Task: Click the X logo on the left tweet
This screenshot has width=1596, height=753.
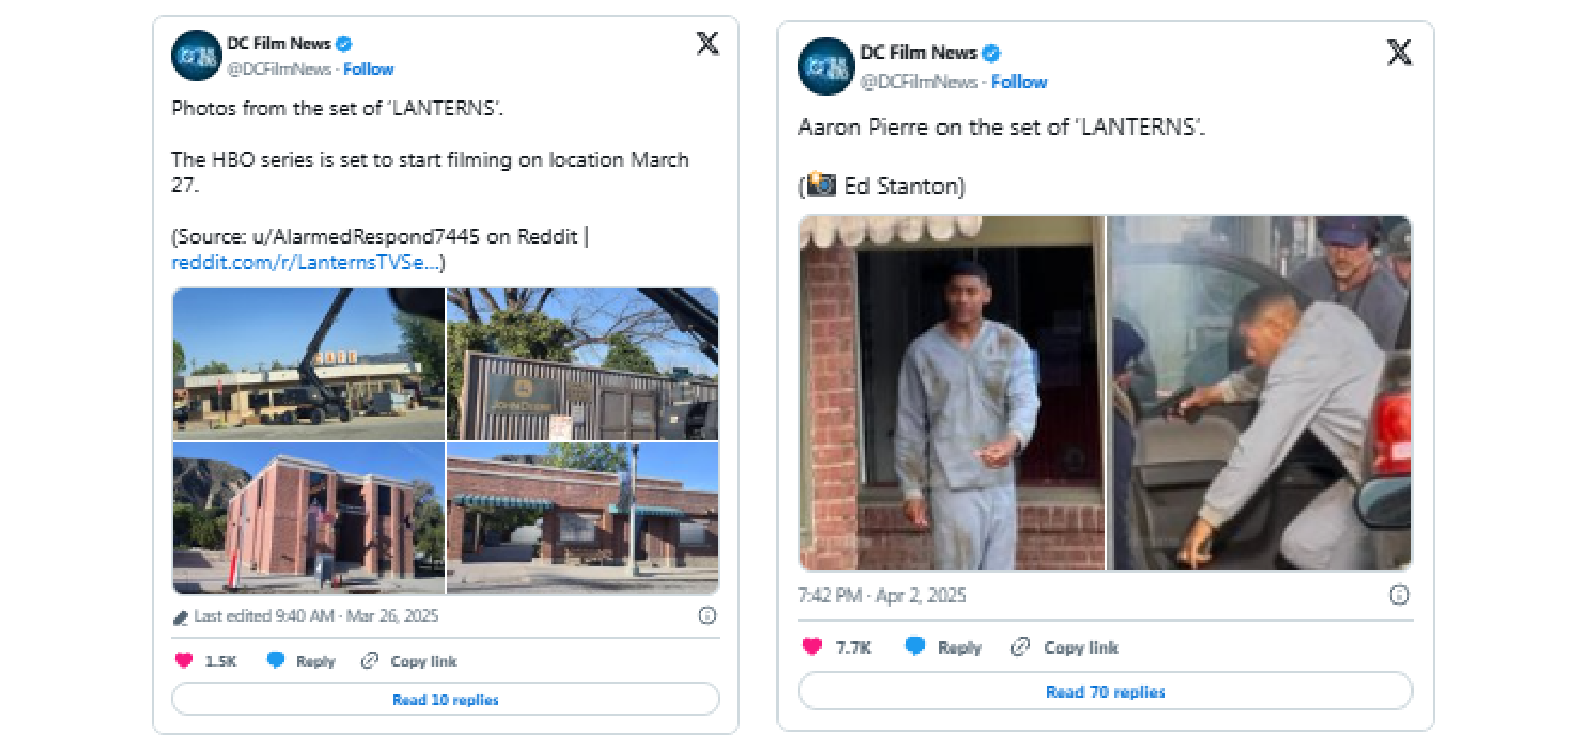Action: pos(707,43)
